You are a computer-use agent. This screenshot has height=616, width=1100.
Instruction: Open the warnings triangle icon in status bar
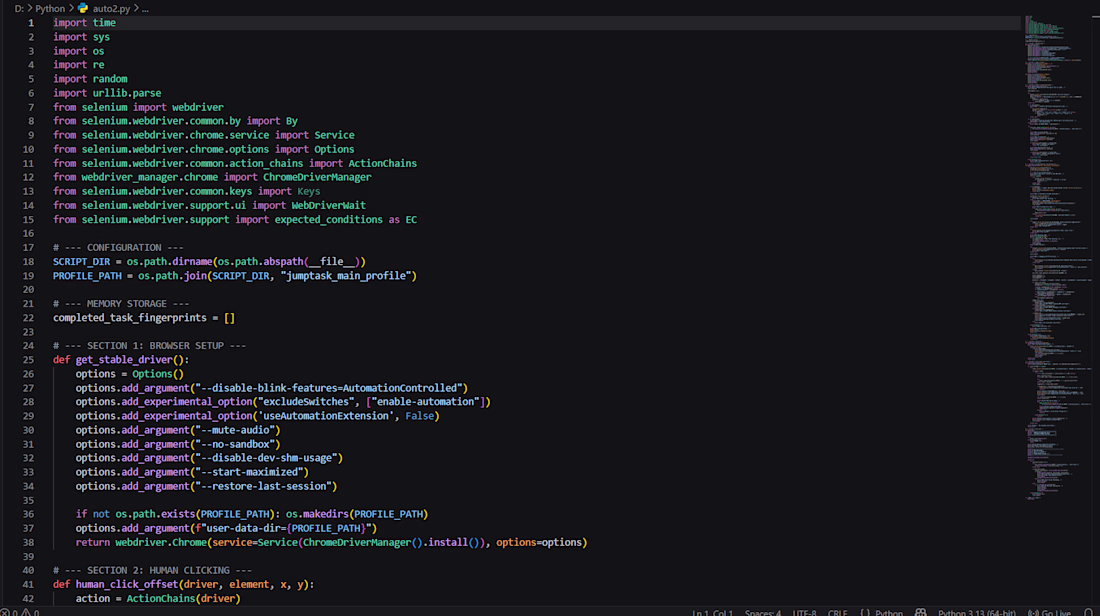[x=25, y=612]
